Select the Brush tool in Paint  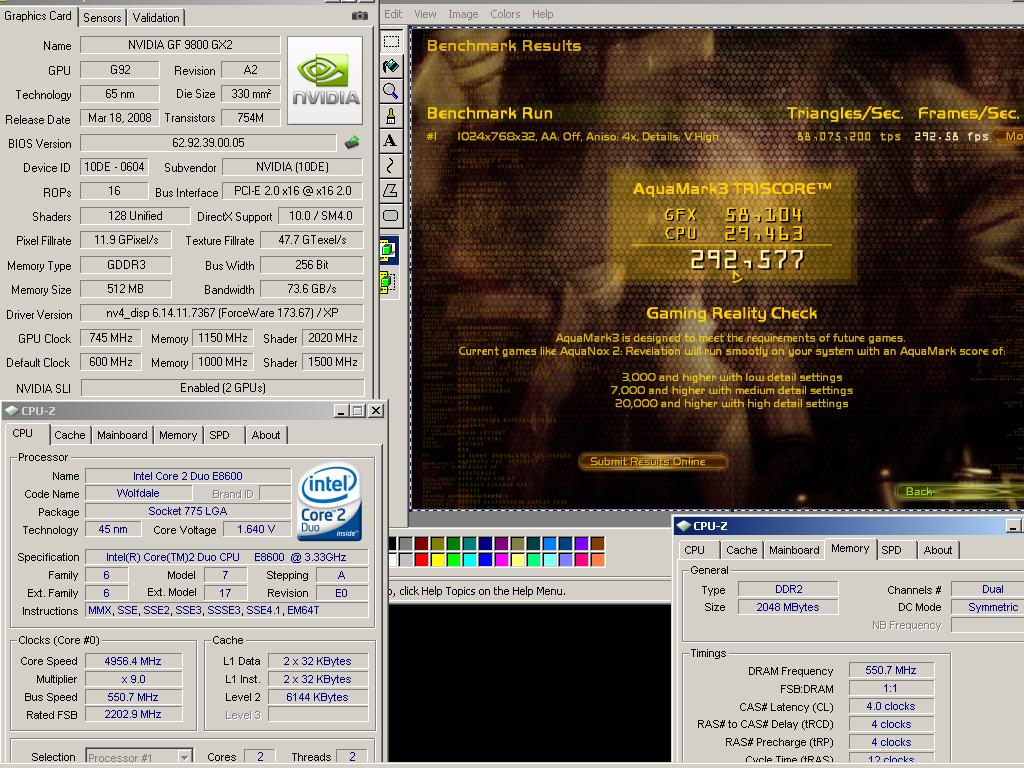(391, 116)
